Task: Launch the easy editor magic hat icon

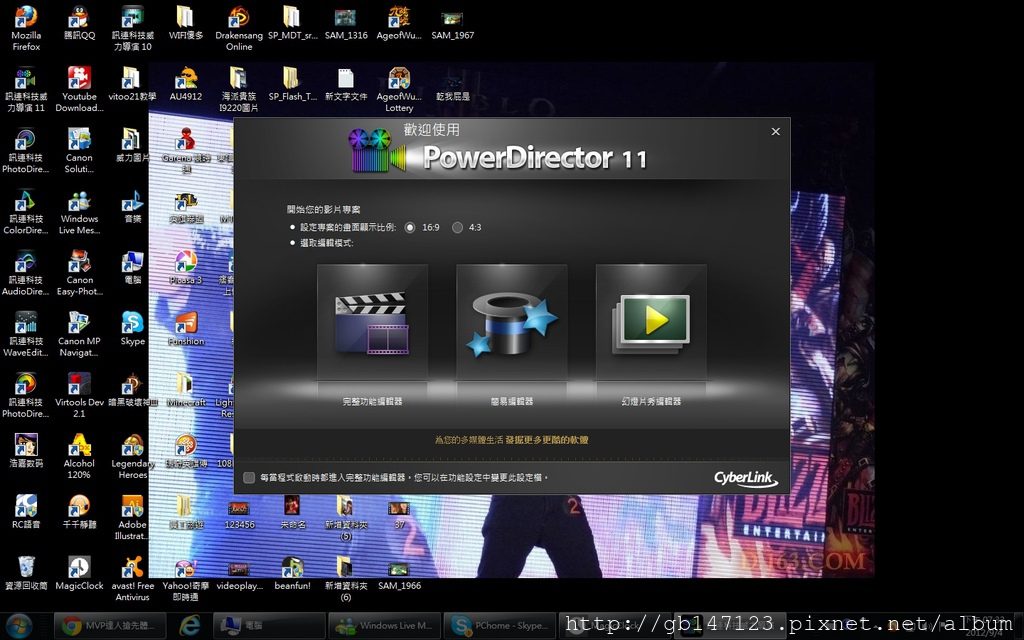Action: coord(511,323)
